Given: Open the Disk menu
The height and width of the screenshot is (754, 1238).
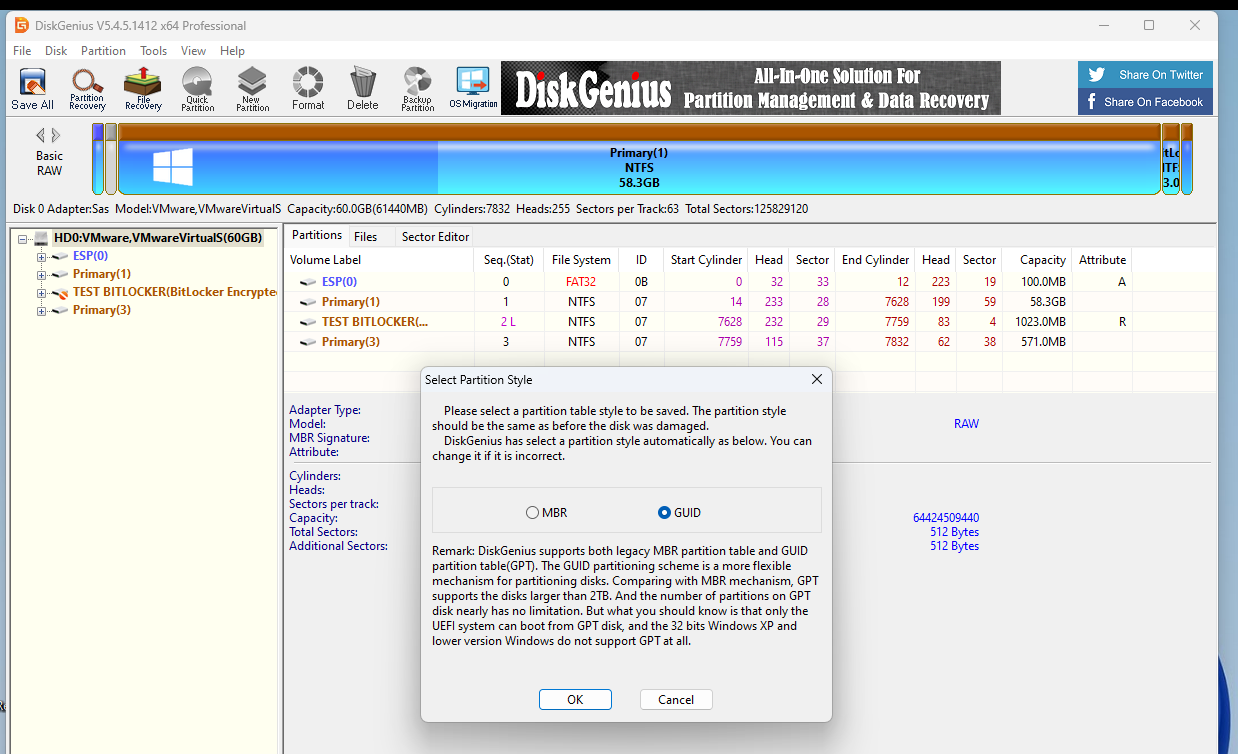Looking at the screenshot, I should [56, 51].
